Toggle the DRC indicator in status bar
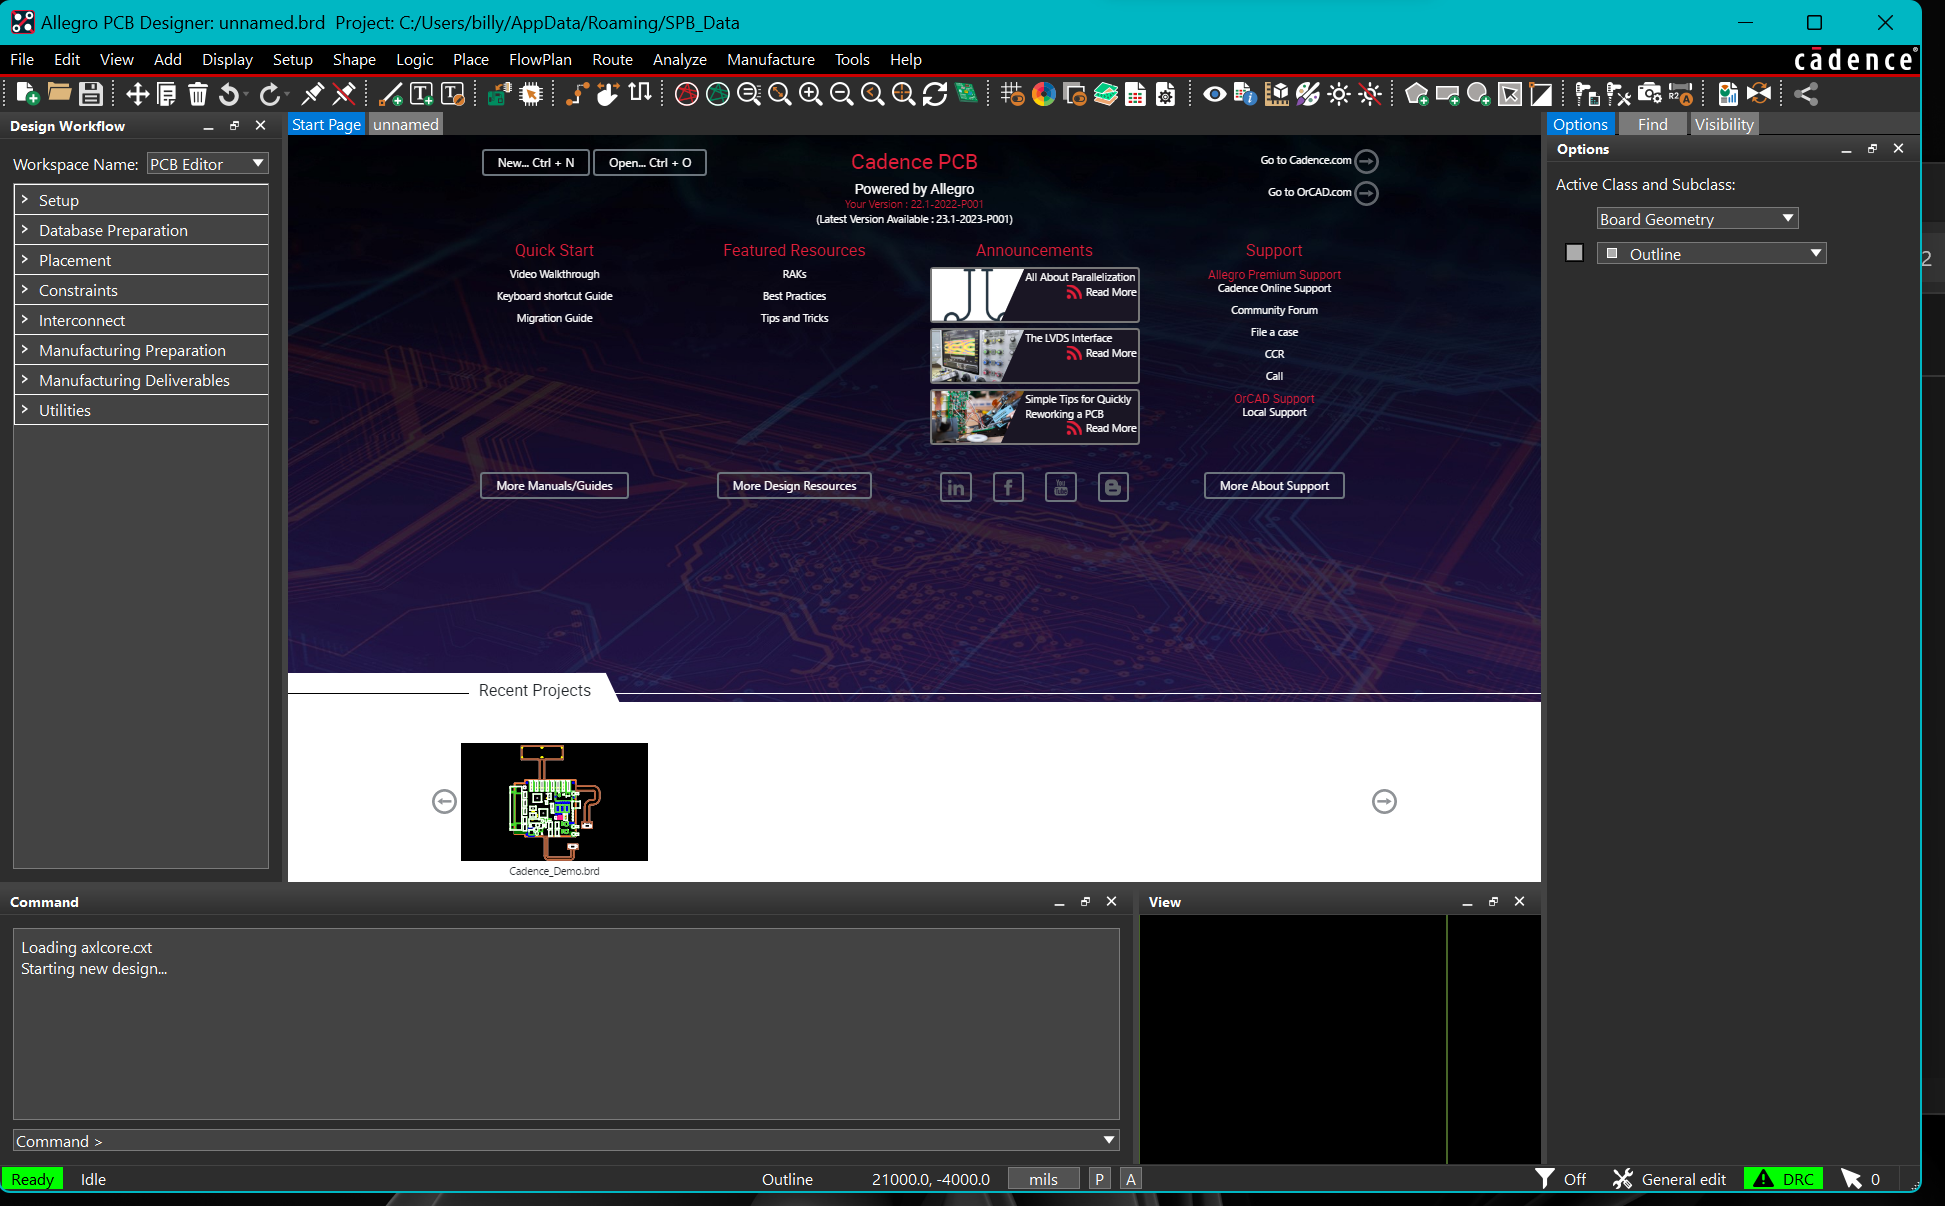Viewport: 1945px width, 1206px height. 1783,1179
